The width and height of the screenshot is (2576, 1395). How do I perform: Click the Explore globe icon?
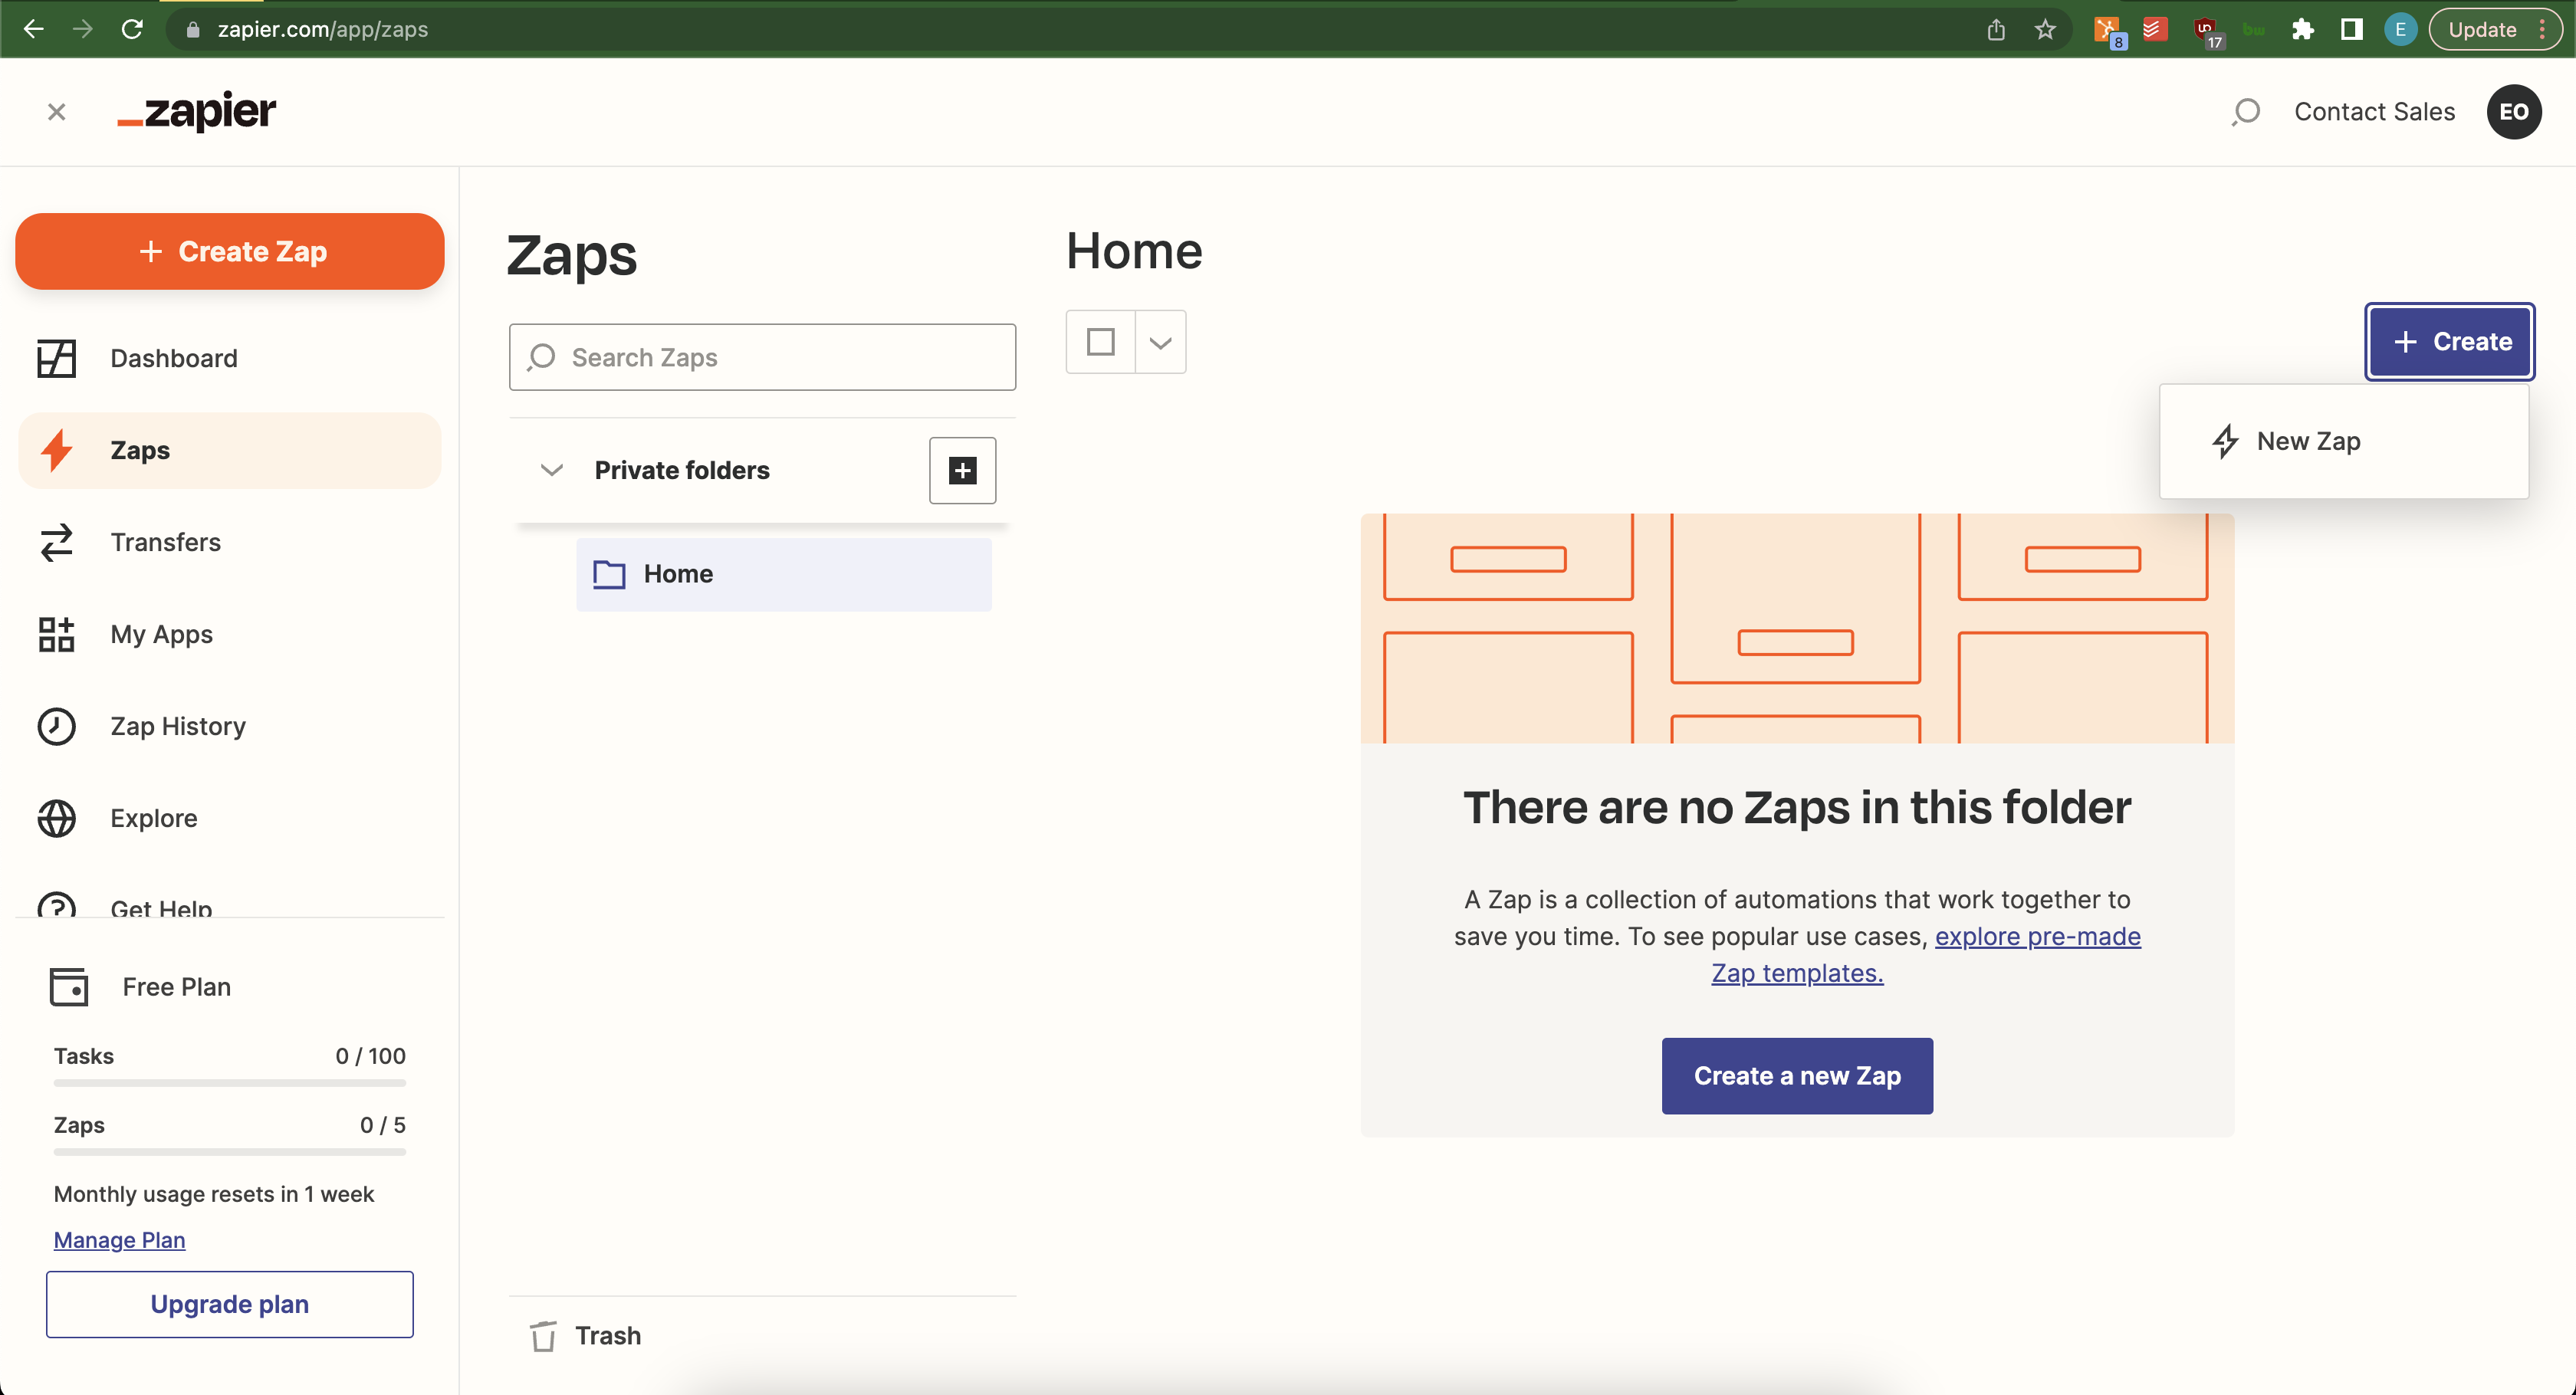(x=56, y=818)
